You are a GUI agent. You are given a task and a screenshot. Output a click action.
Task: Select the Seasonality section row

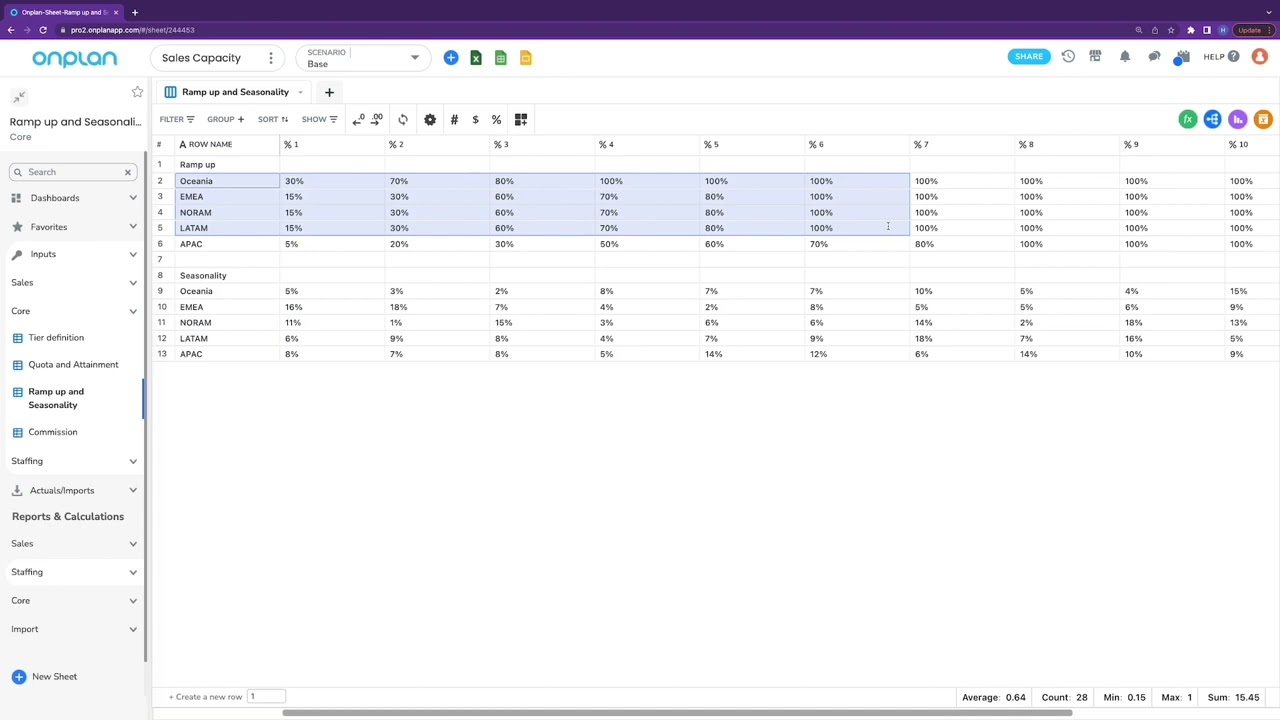point(227,276)
